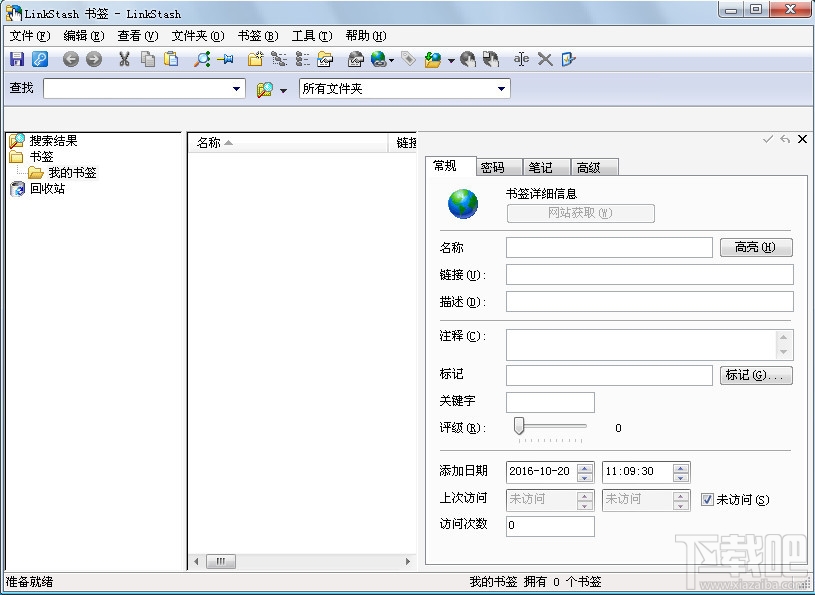Image resolution: width=815 pixels, height=595 pixels.
Task: Select 我的书签 folder in tree
Action: pyautogui.click(x=72, y=173)
